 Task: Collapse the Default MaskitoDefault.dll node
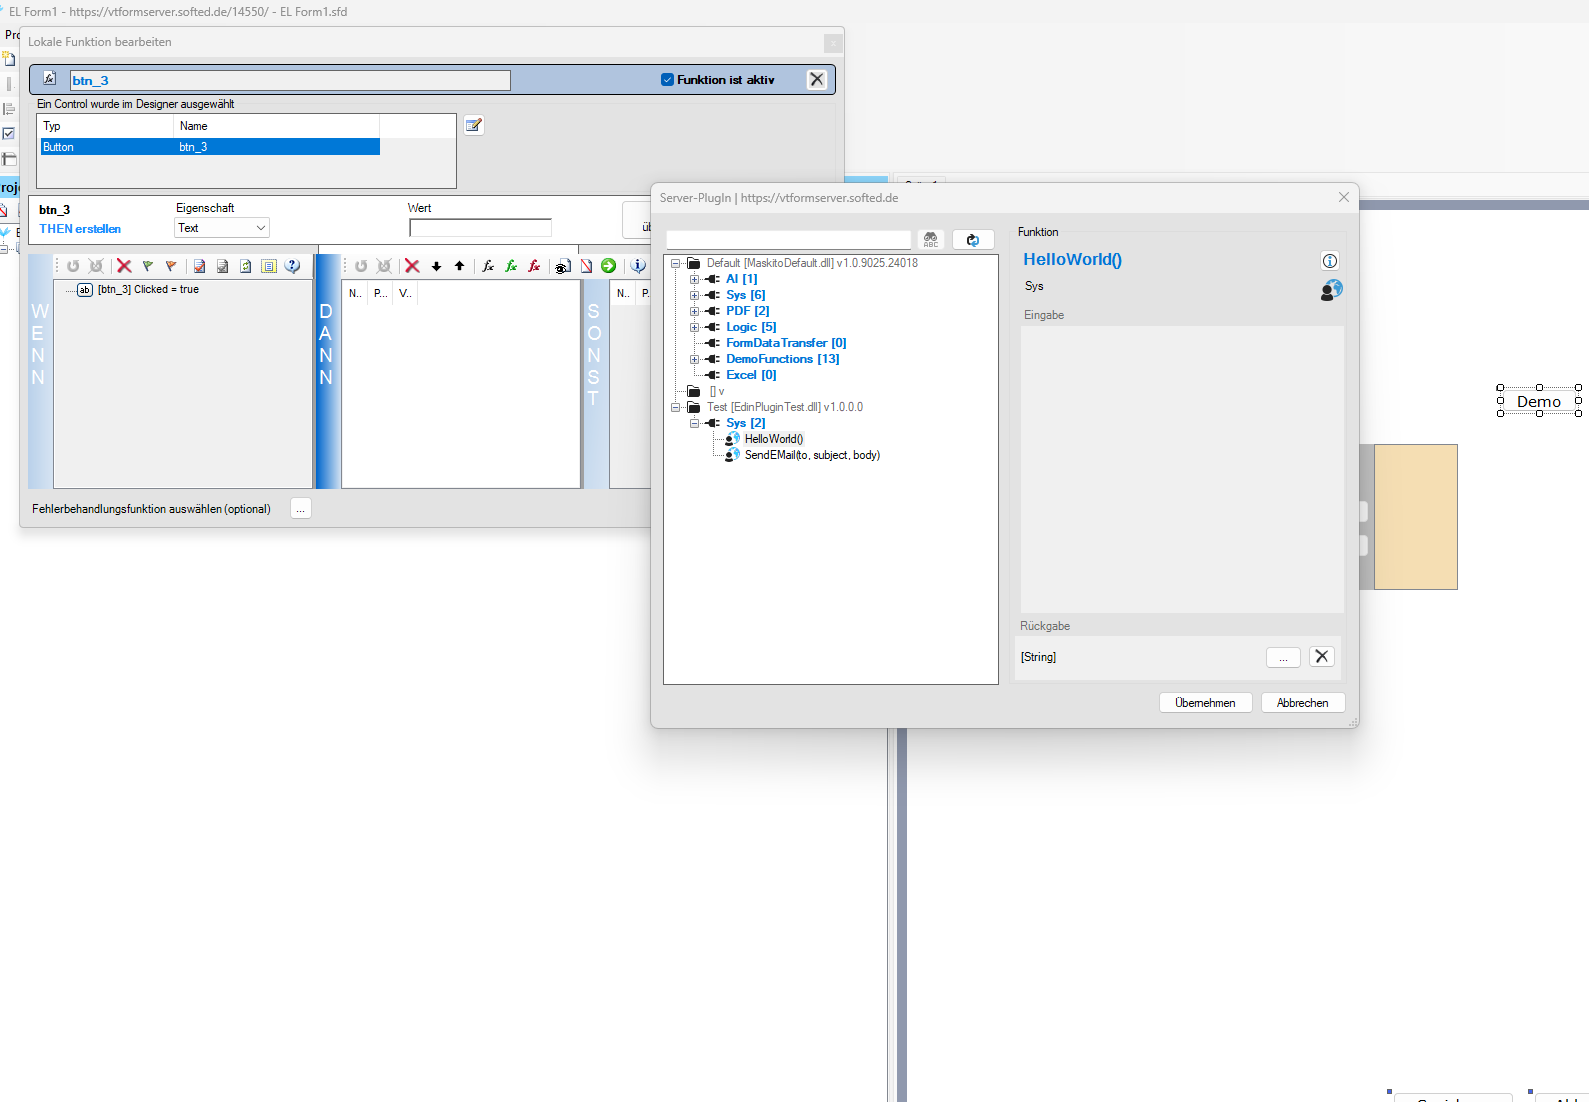point(676,263)
